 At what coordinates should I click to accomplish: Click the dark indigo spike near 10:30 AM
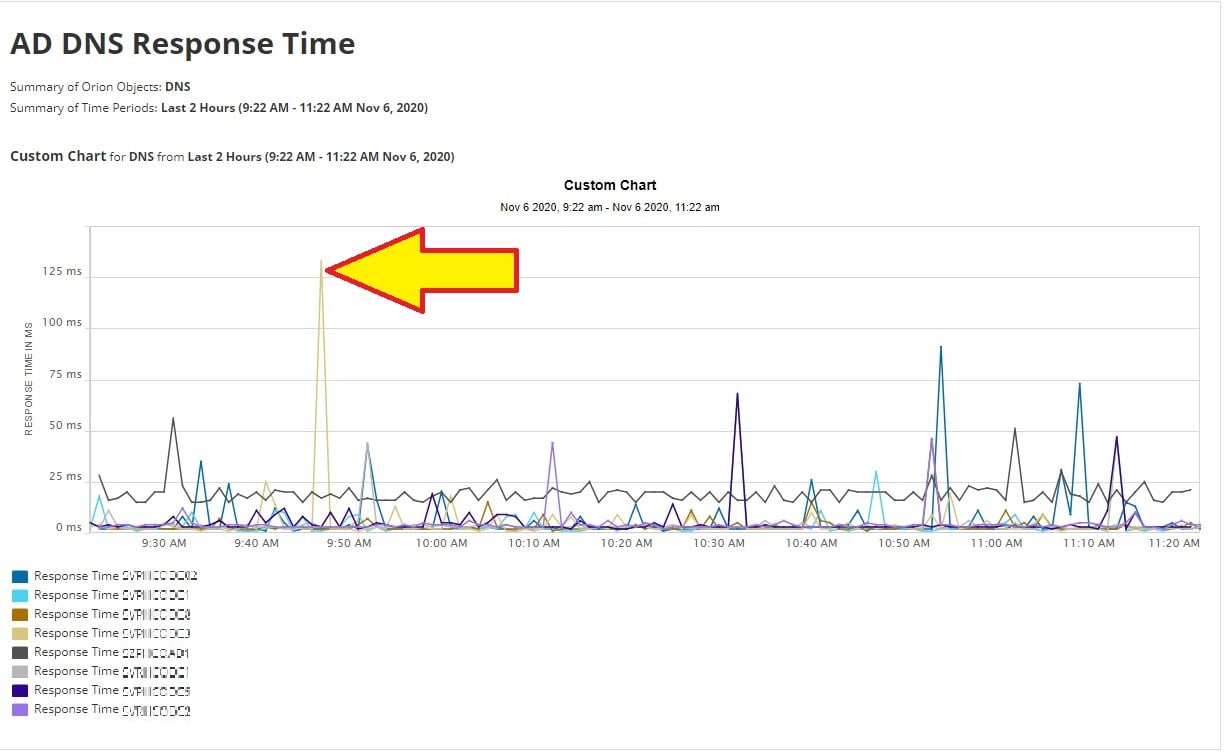point(737,394)
